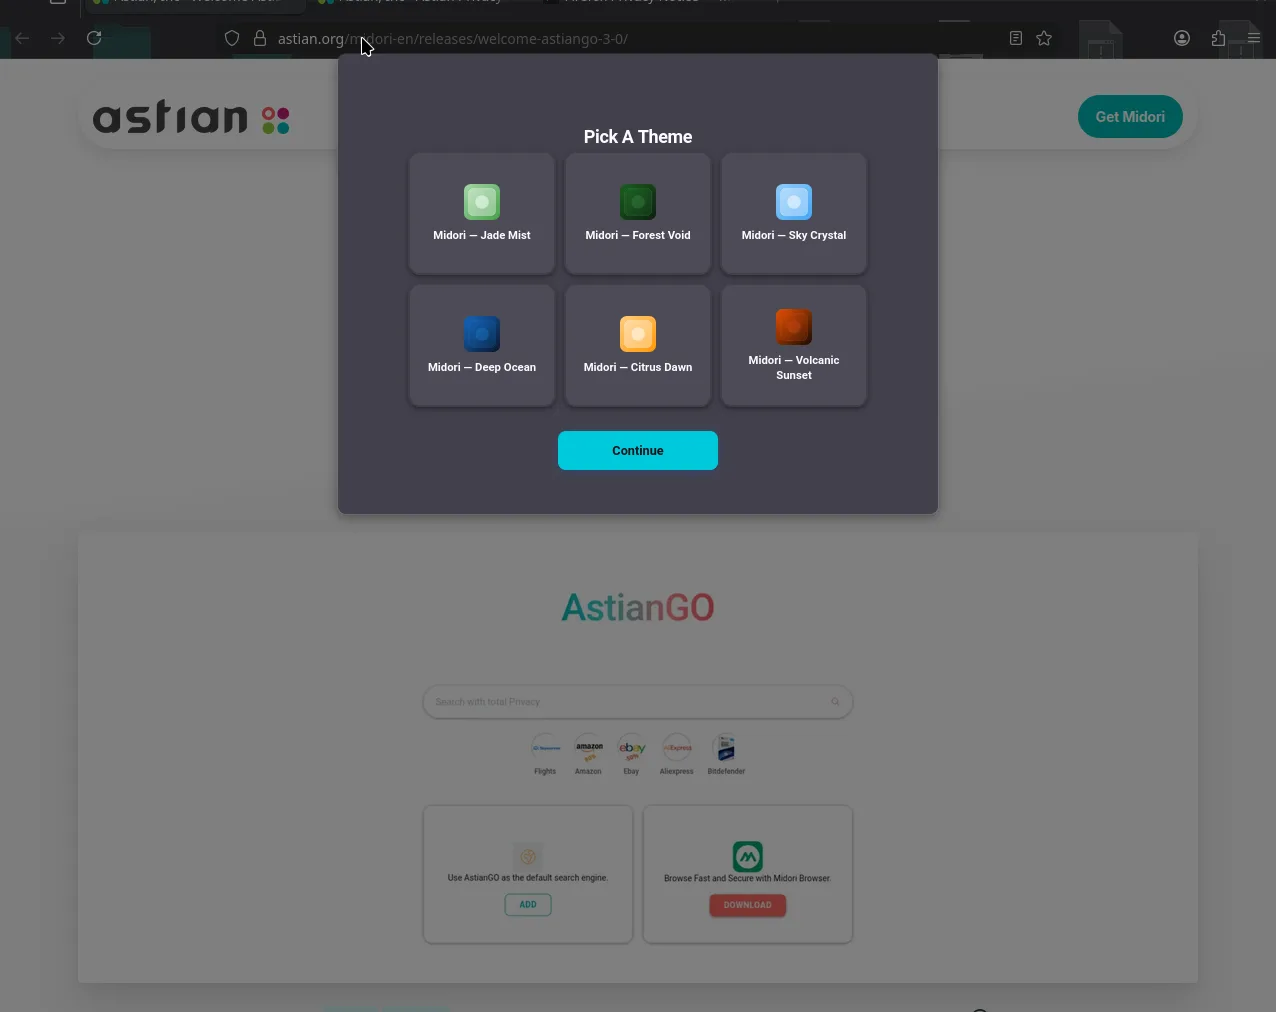1276x1012 pixels.
Task: Show site security info via padlock icon
Action: pyautogui.click(x=260, y=38)
